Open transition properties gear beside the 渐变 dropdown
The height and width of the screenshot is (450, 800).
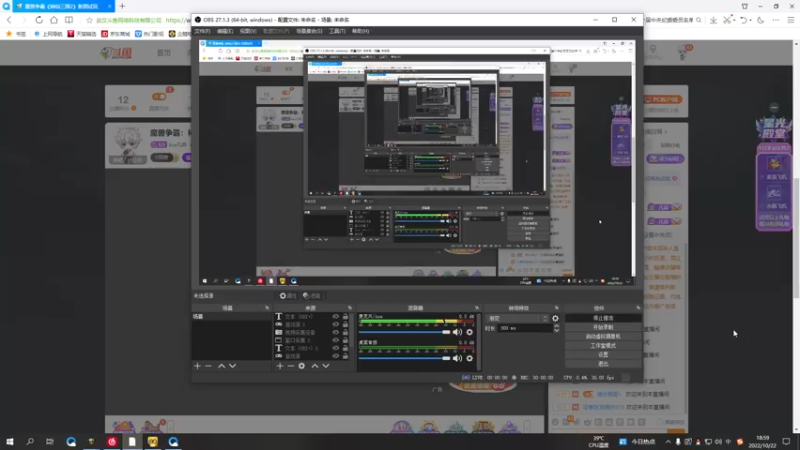tap(555, 318)
